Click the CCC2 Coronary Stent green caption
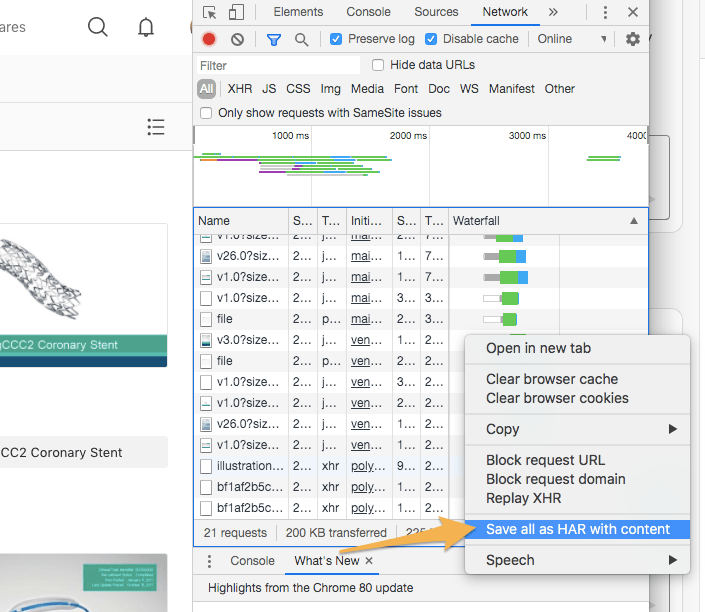Image resolution: width=705 pixels, height=612 pixels. pyautogui.click(x=84, y=345)
